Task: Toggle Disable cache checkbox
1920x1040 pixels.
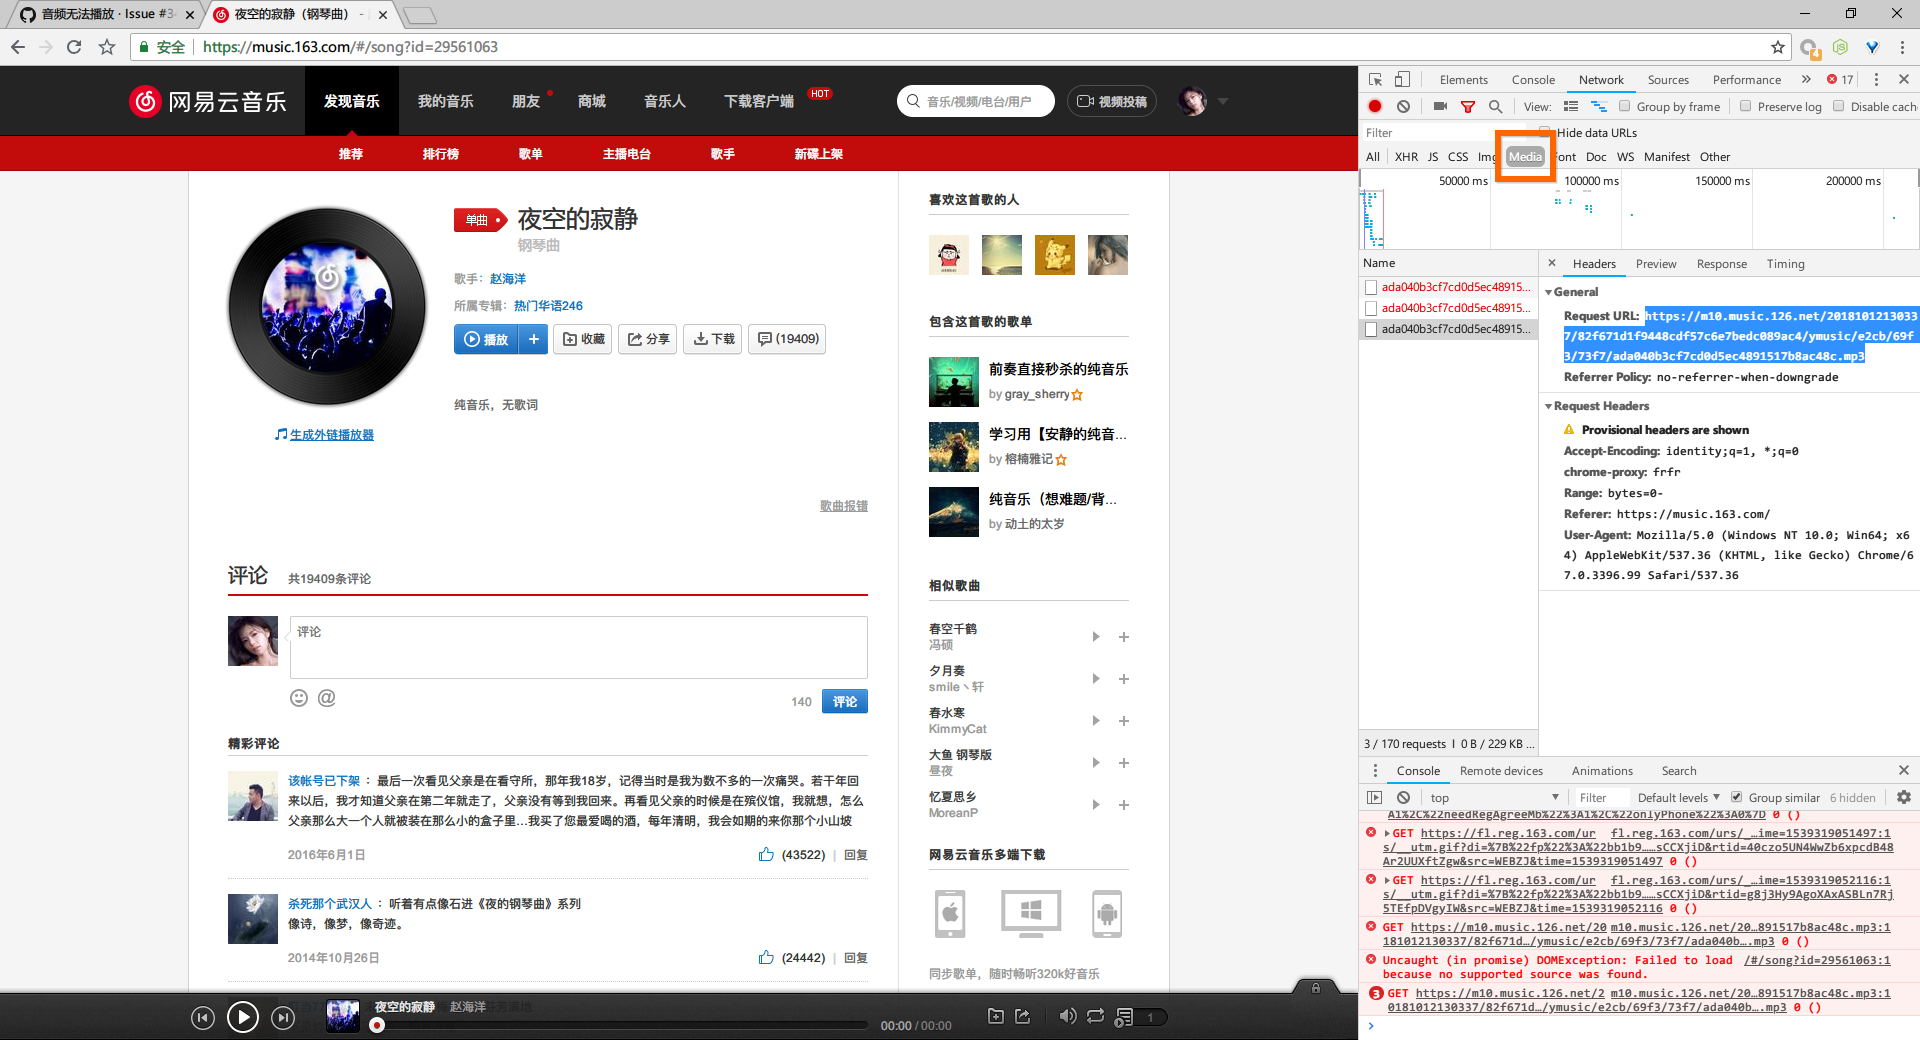Action: 1838,106
